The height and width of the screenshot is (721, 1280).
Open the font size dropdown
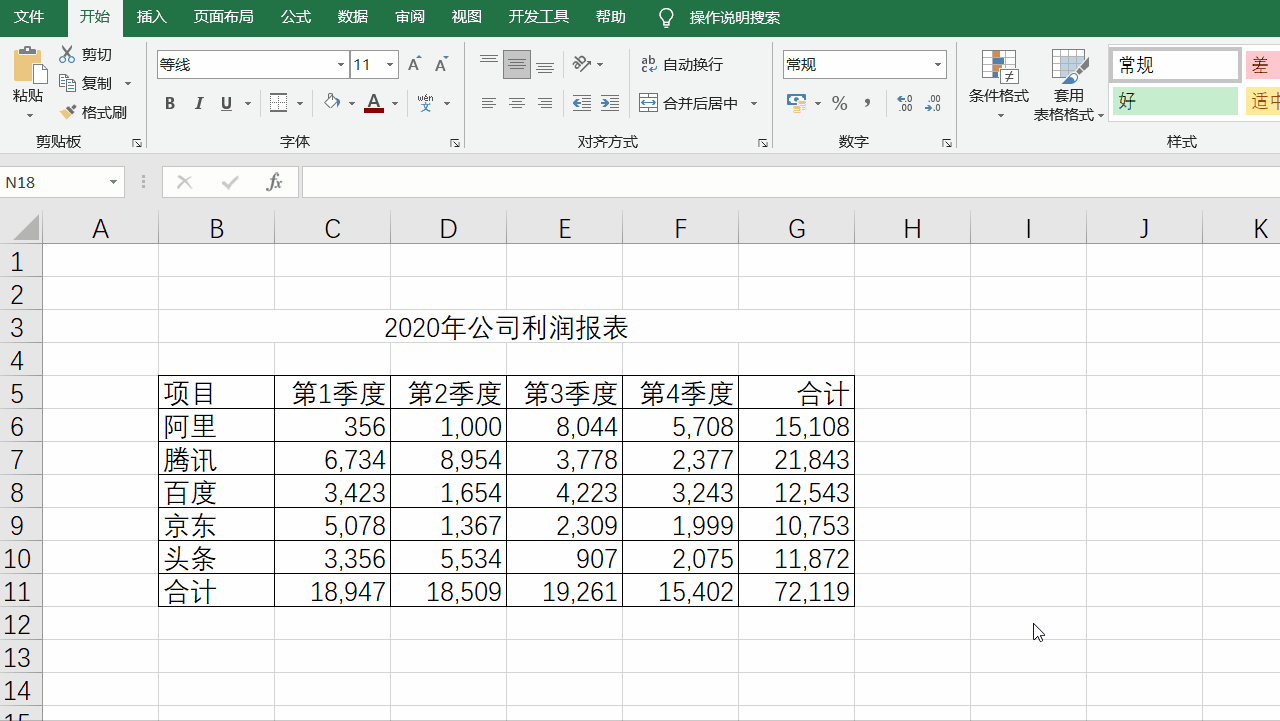(x=390, y=65)
